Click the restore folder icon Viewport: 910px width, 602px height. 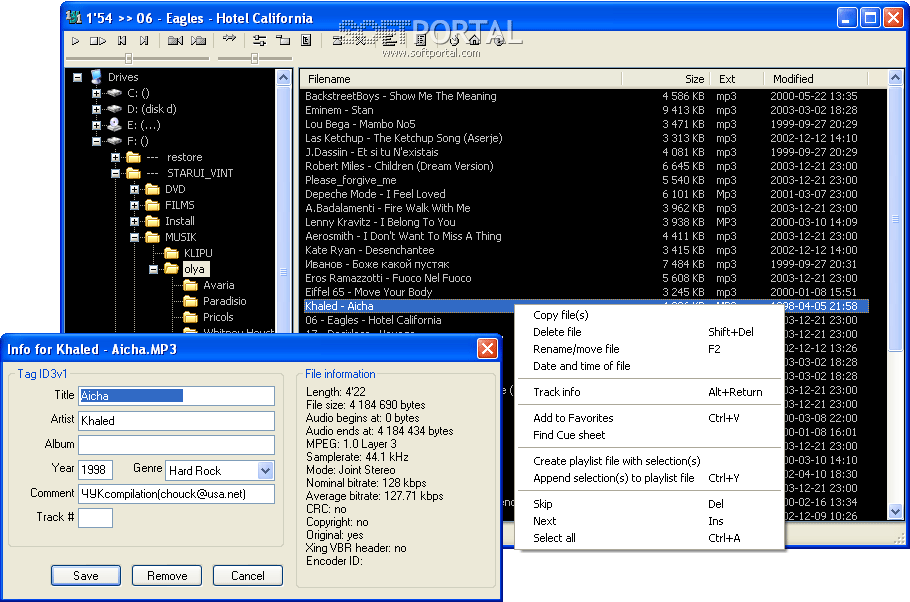(133, 157)
